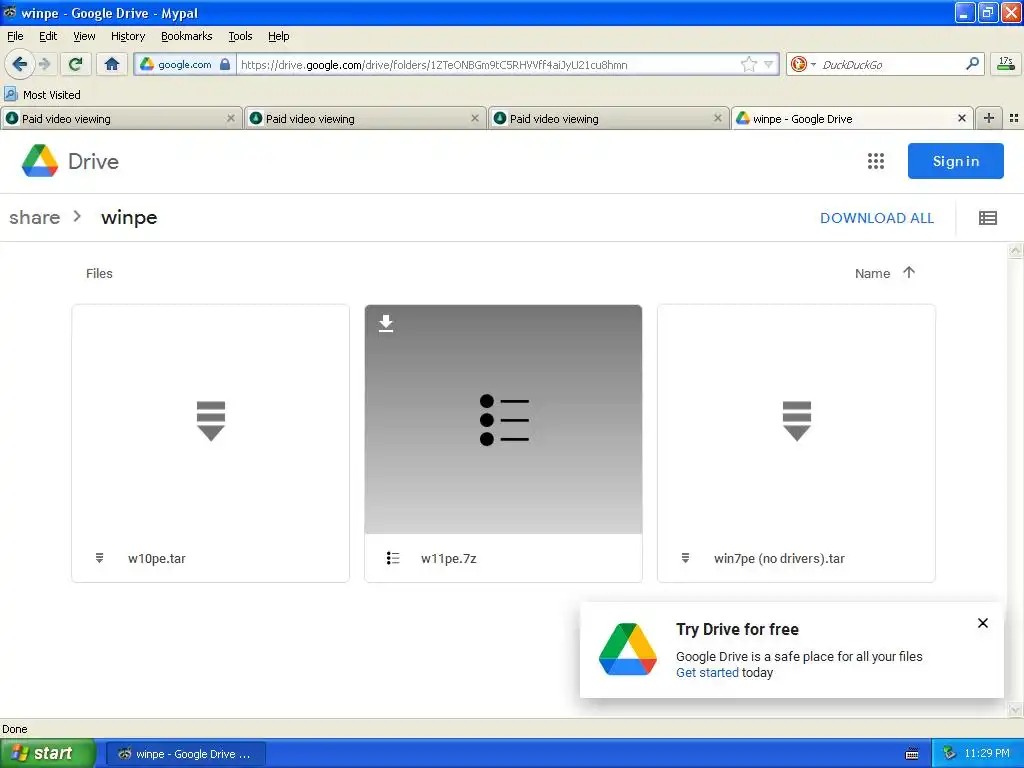1024x768 pixels.
Task: Click the keyboard icon in the taskbar
Action: tap(912, 754)
